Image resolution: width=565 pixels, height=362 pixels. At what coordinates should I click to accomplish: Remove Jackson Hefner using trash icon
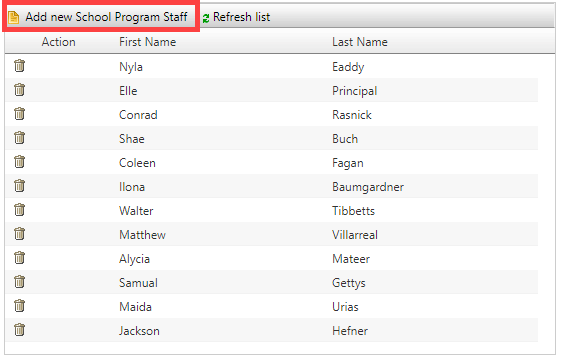click(19, 330)
